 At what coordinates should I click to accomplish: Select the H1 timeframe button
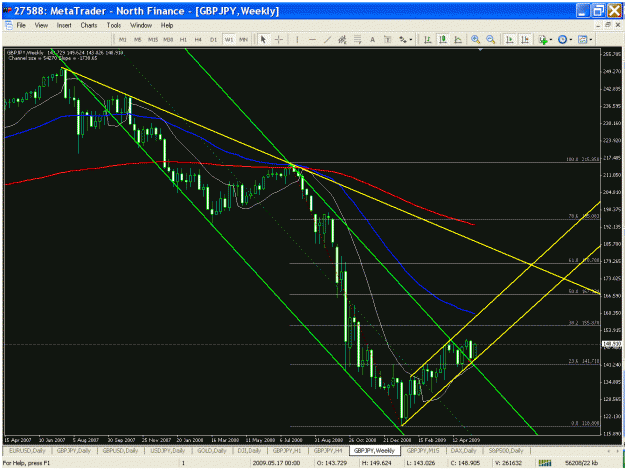(183, 39)
